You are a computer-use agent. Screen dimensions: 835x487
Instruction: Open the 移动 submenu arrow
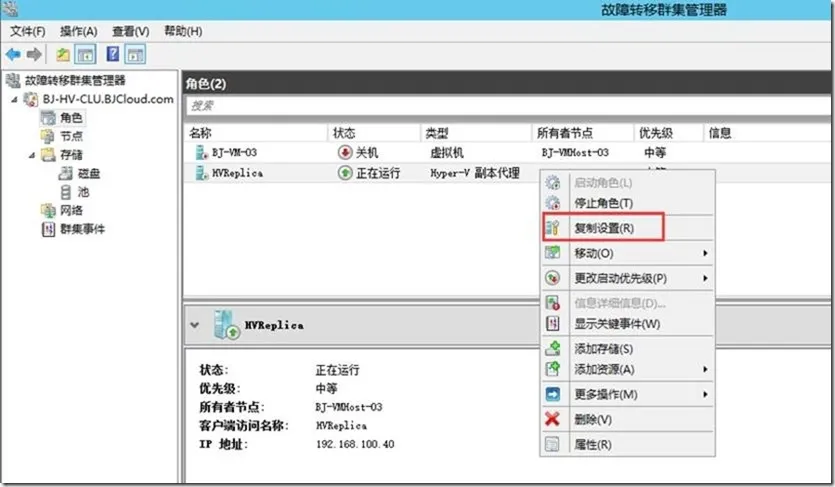pos(705,253)
